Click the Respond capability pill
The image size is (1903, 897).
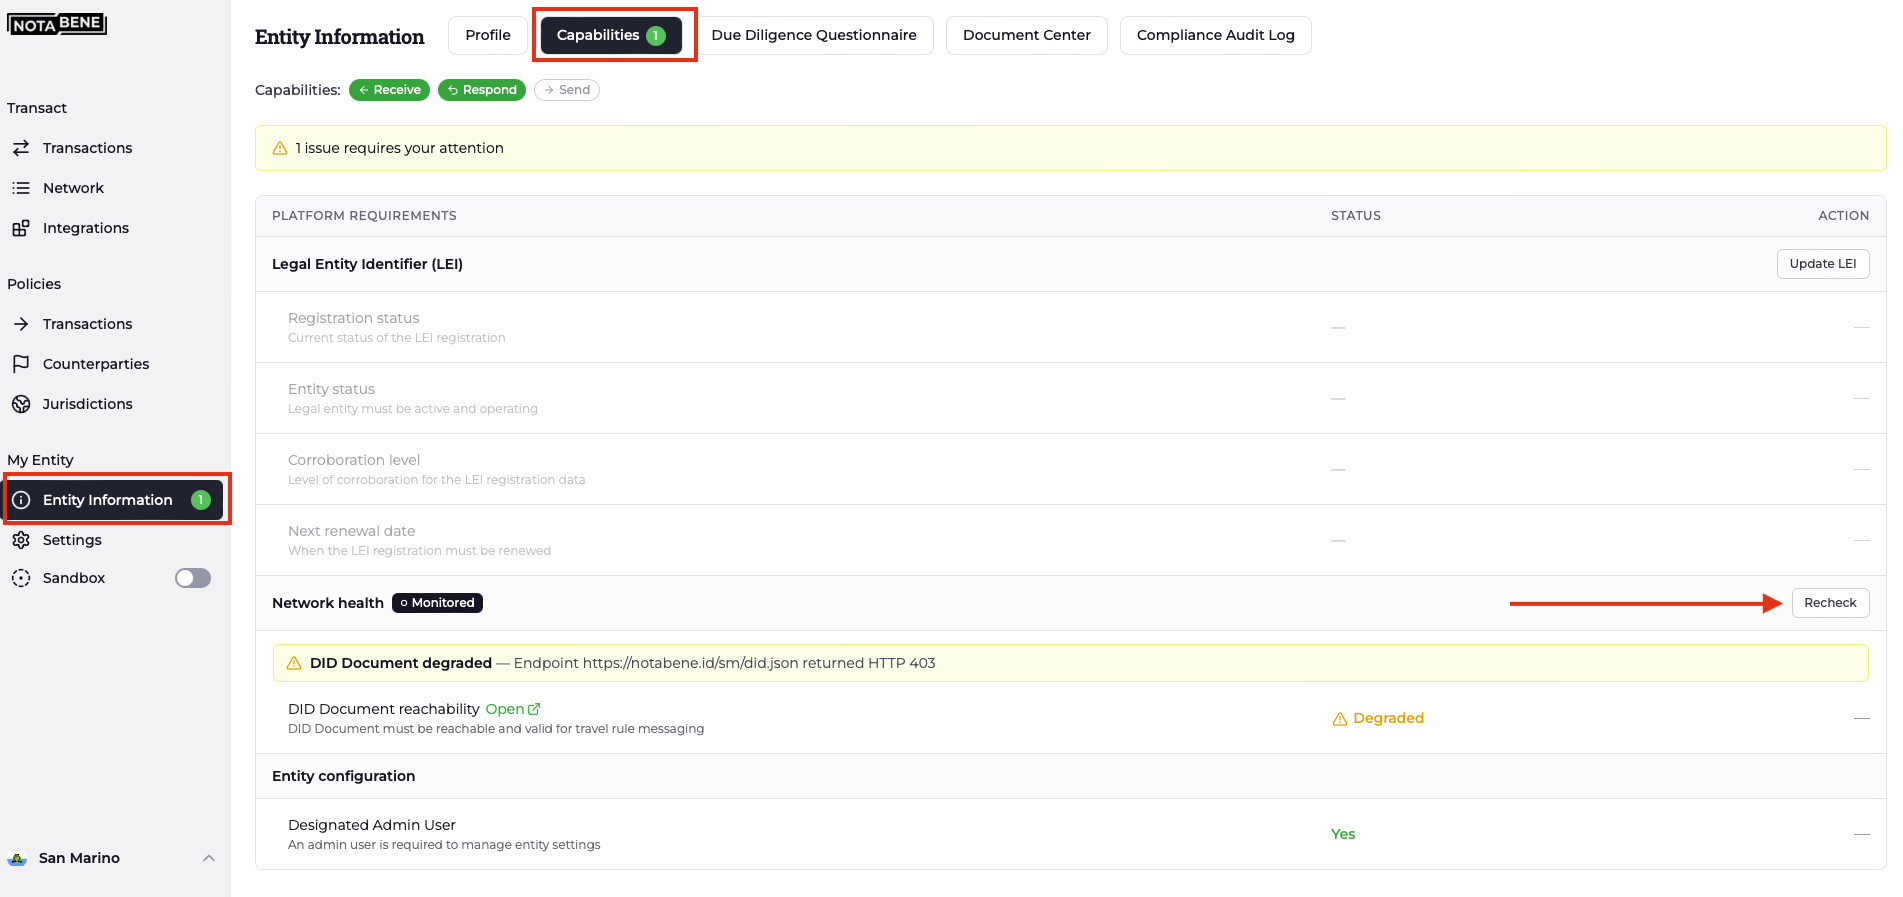[482, 90]
